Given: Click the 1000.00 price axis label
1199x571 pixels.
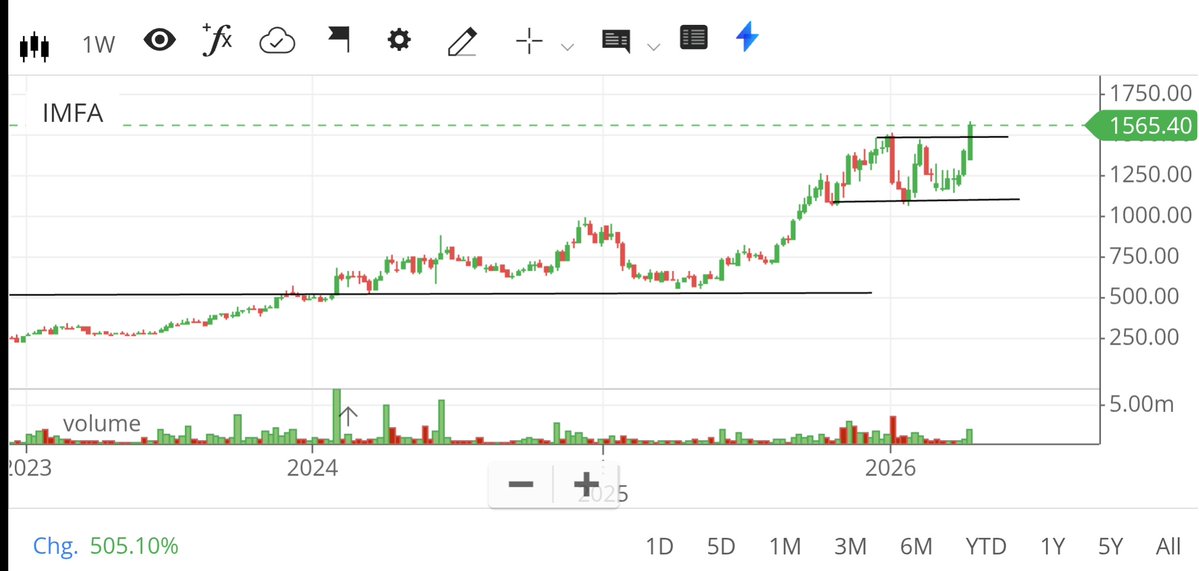Looking at the screenshot, I should (x=1151, y=215).
